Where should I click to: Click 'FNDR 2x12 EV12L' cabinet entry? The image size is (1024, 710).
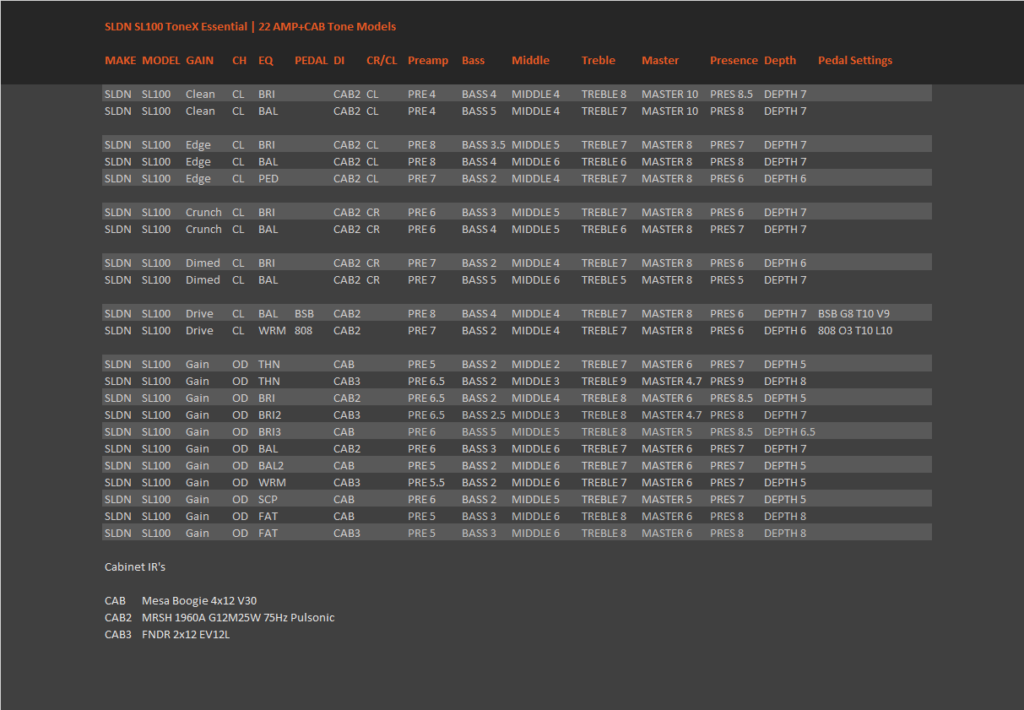point(185,636)
